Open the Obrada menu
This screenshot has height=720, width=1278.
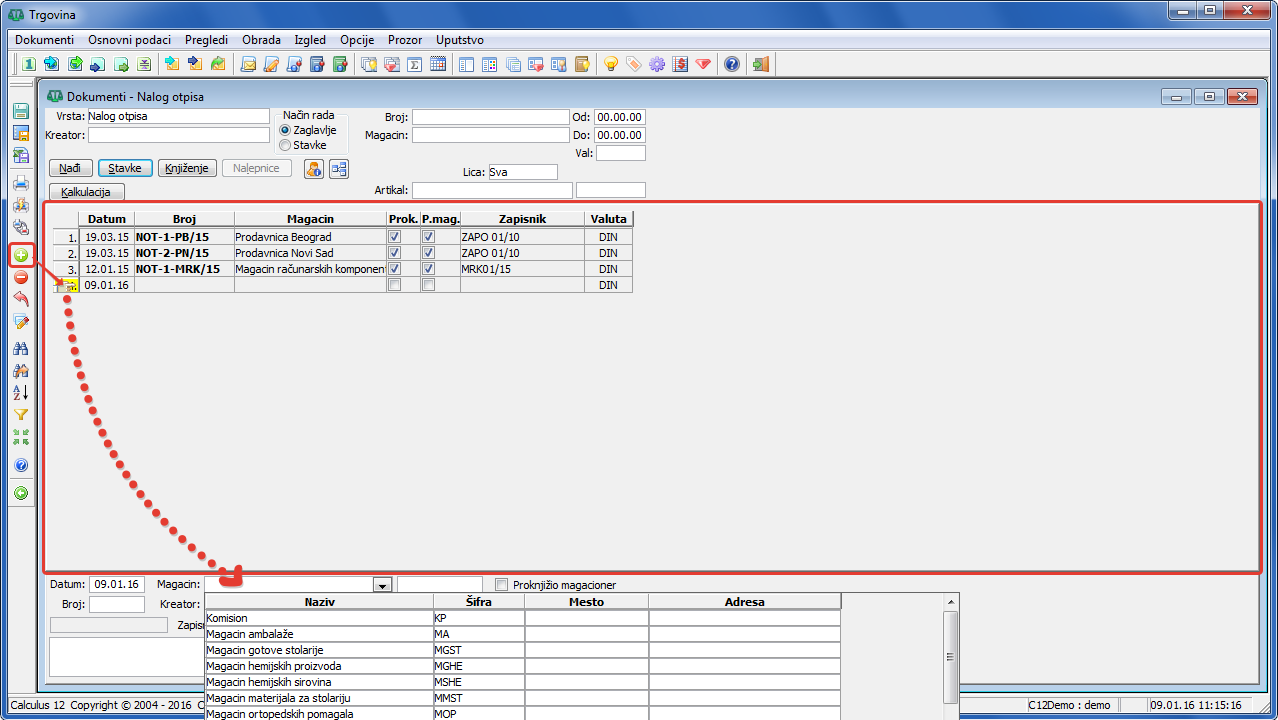tap(261, 40)
